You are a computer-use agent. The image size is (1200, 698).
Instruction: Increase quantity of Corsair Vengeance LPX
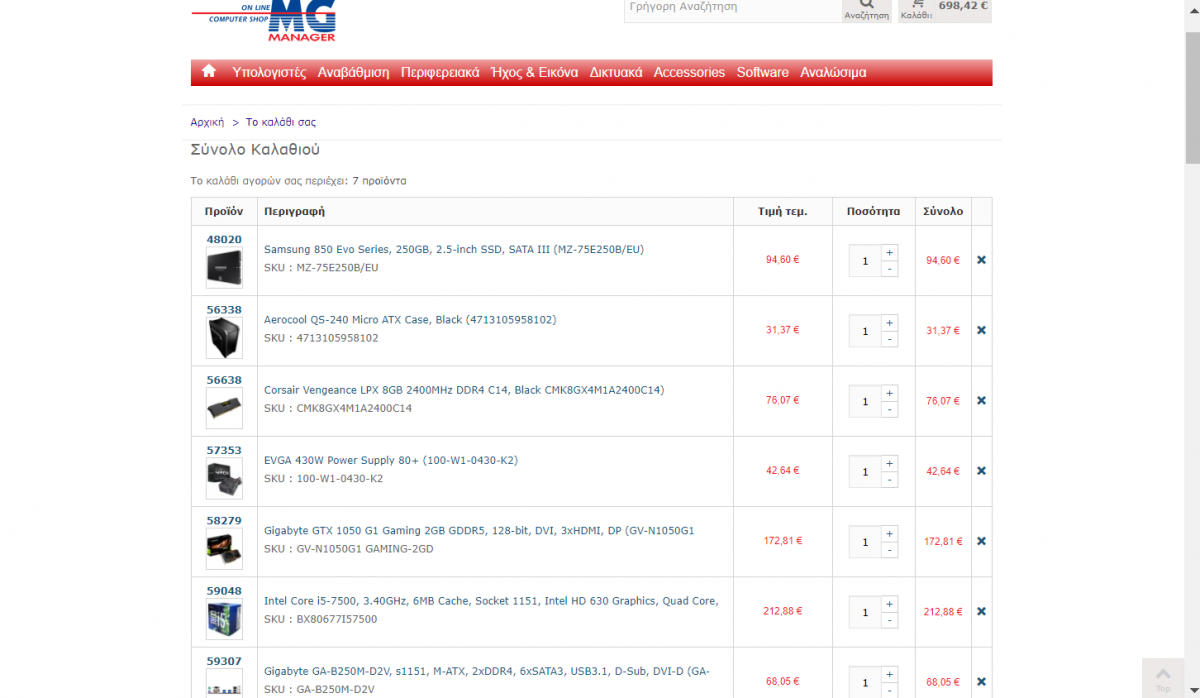coord(890,392)
